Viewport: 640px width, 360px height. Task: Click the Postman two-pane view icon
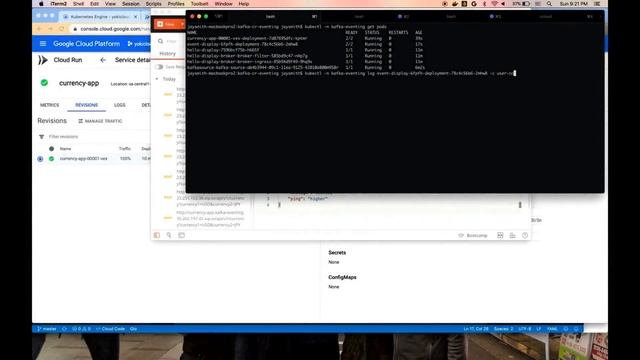click(500, 236)
